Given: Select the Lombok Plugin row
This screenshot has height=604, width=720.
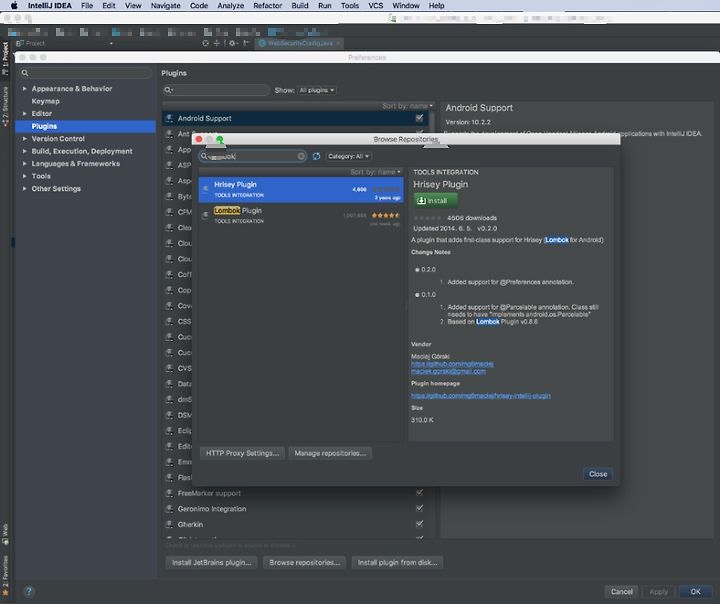Looking at the screenshot, I should tap(301, 215).
